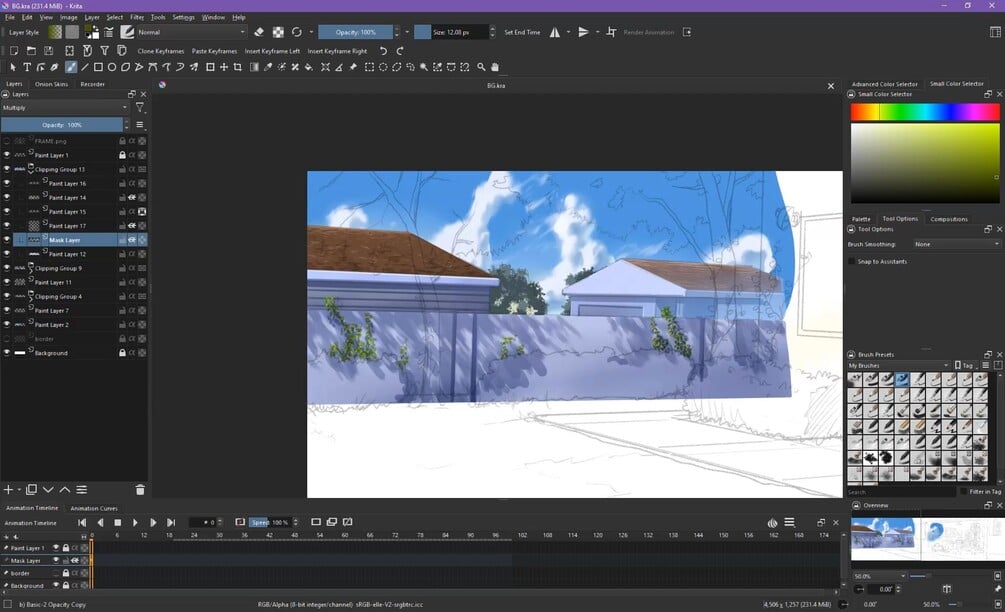Open the overview zoom 50.0% dropdown
The height and width of the screenshot is (612, 1005).
[879, 576]
